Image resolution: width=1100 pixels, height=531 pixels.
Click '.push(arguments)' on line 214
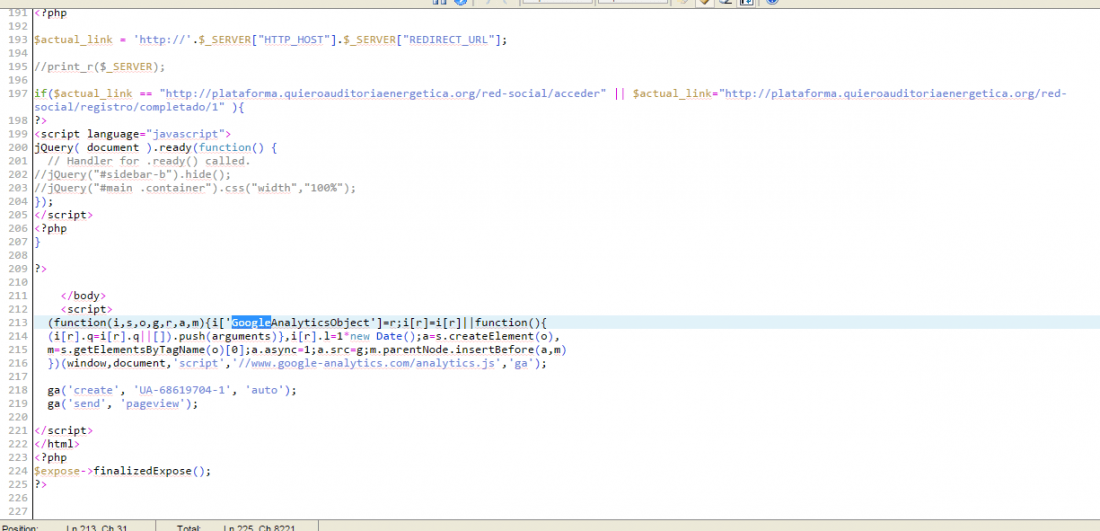click(224, 337)
